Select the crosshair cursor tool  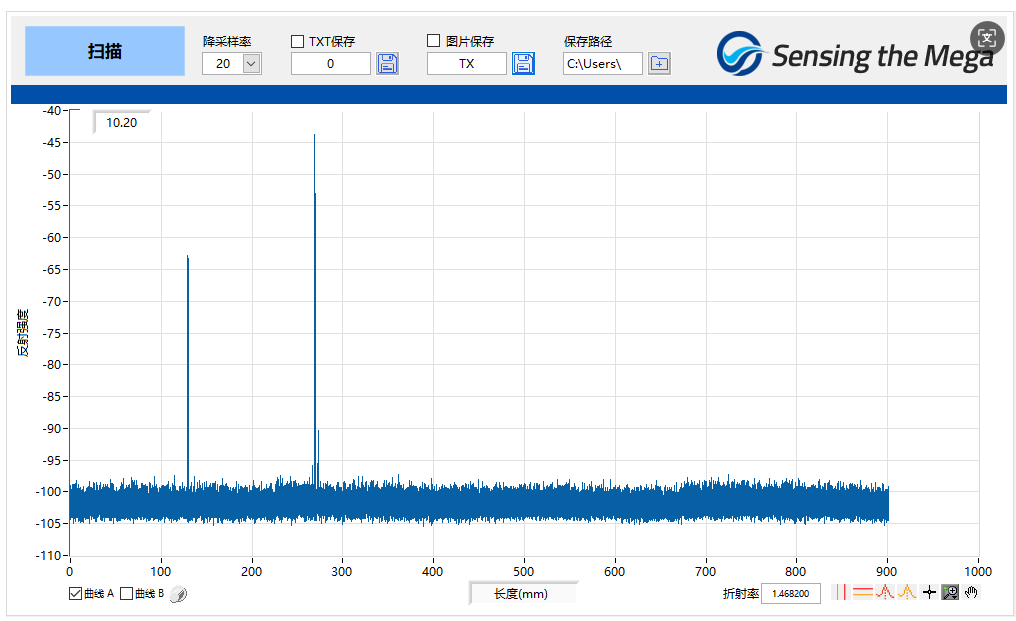(929, 592)
